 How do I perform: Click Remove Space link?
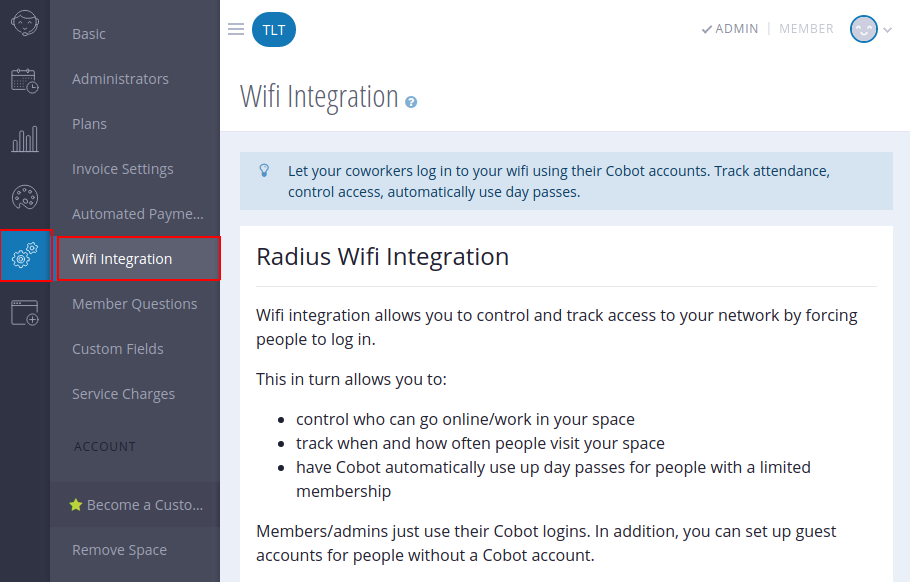pyautogui.click(x=119, y=550)
